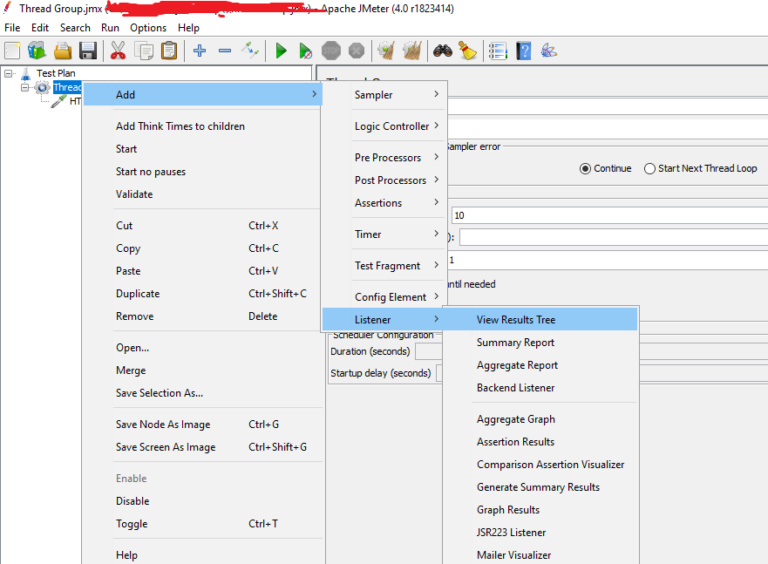The width and height of the screenshot is (768, 564).
Task: Click the Clear broom icon
Action: (386, 50)
